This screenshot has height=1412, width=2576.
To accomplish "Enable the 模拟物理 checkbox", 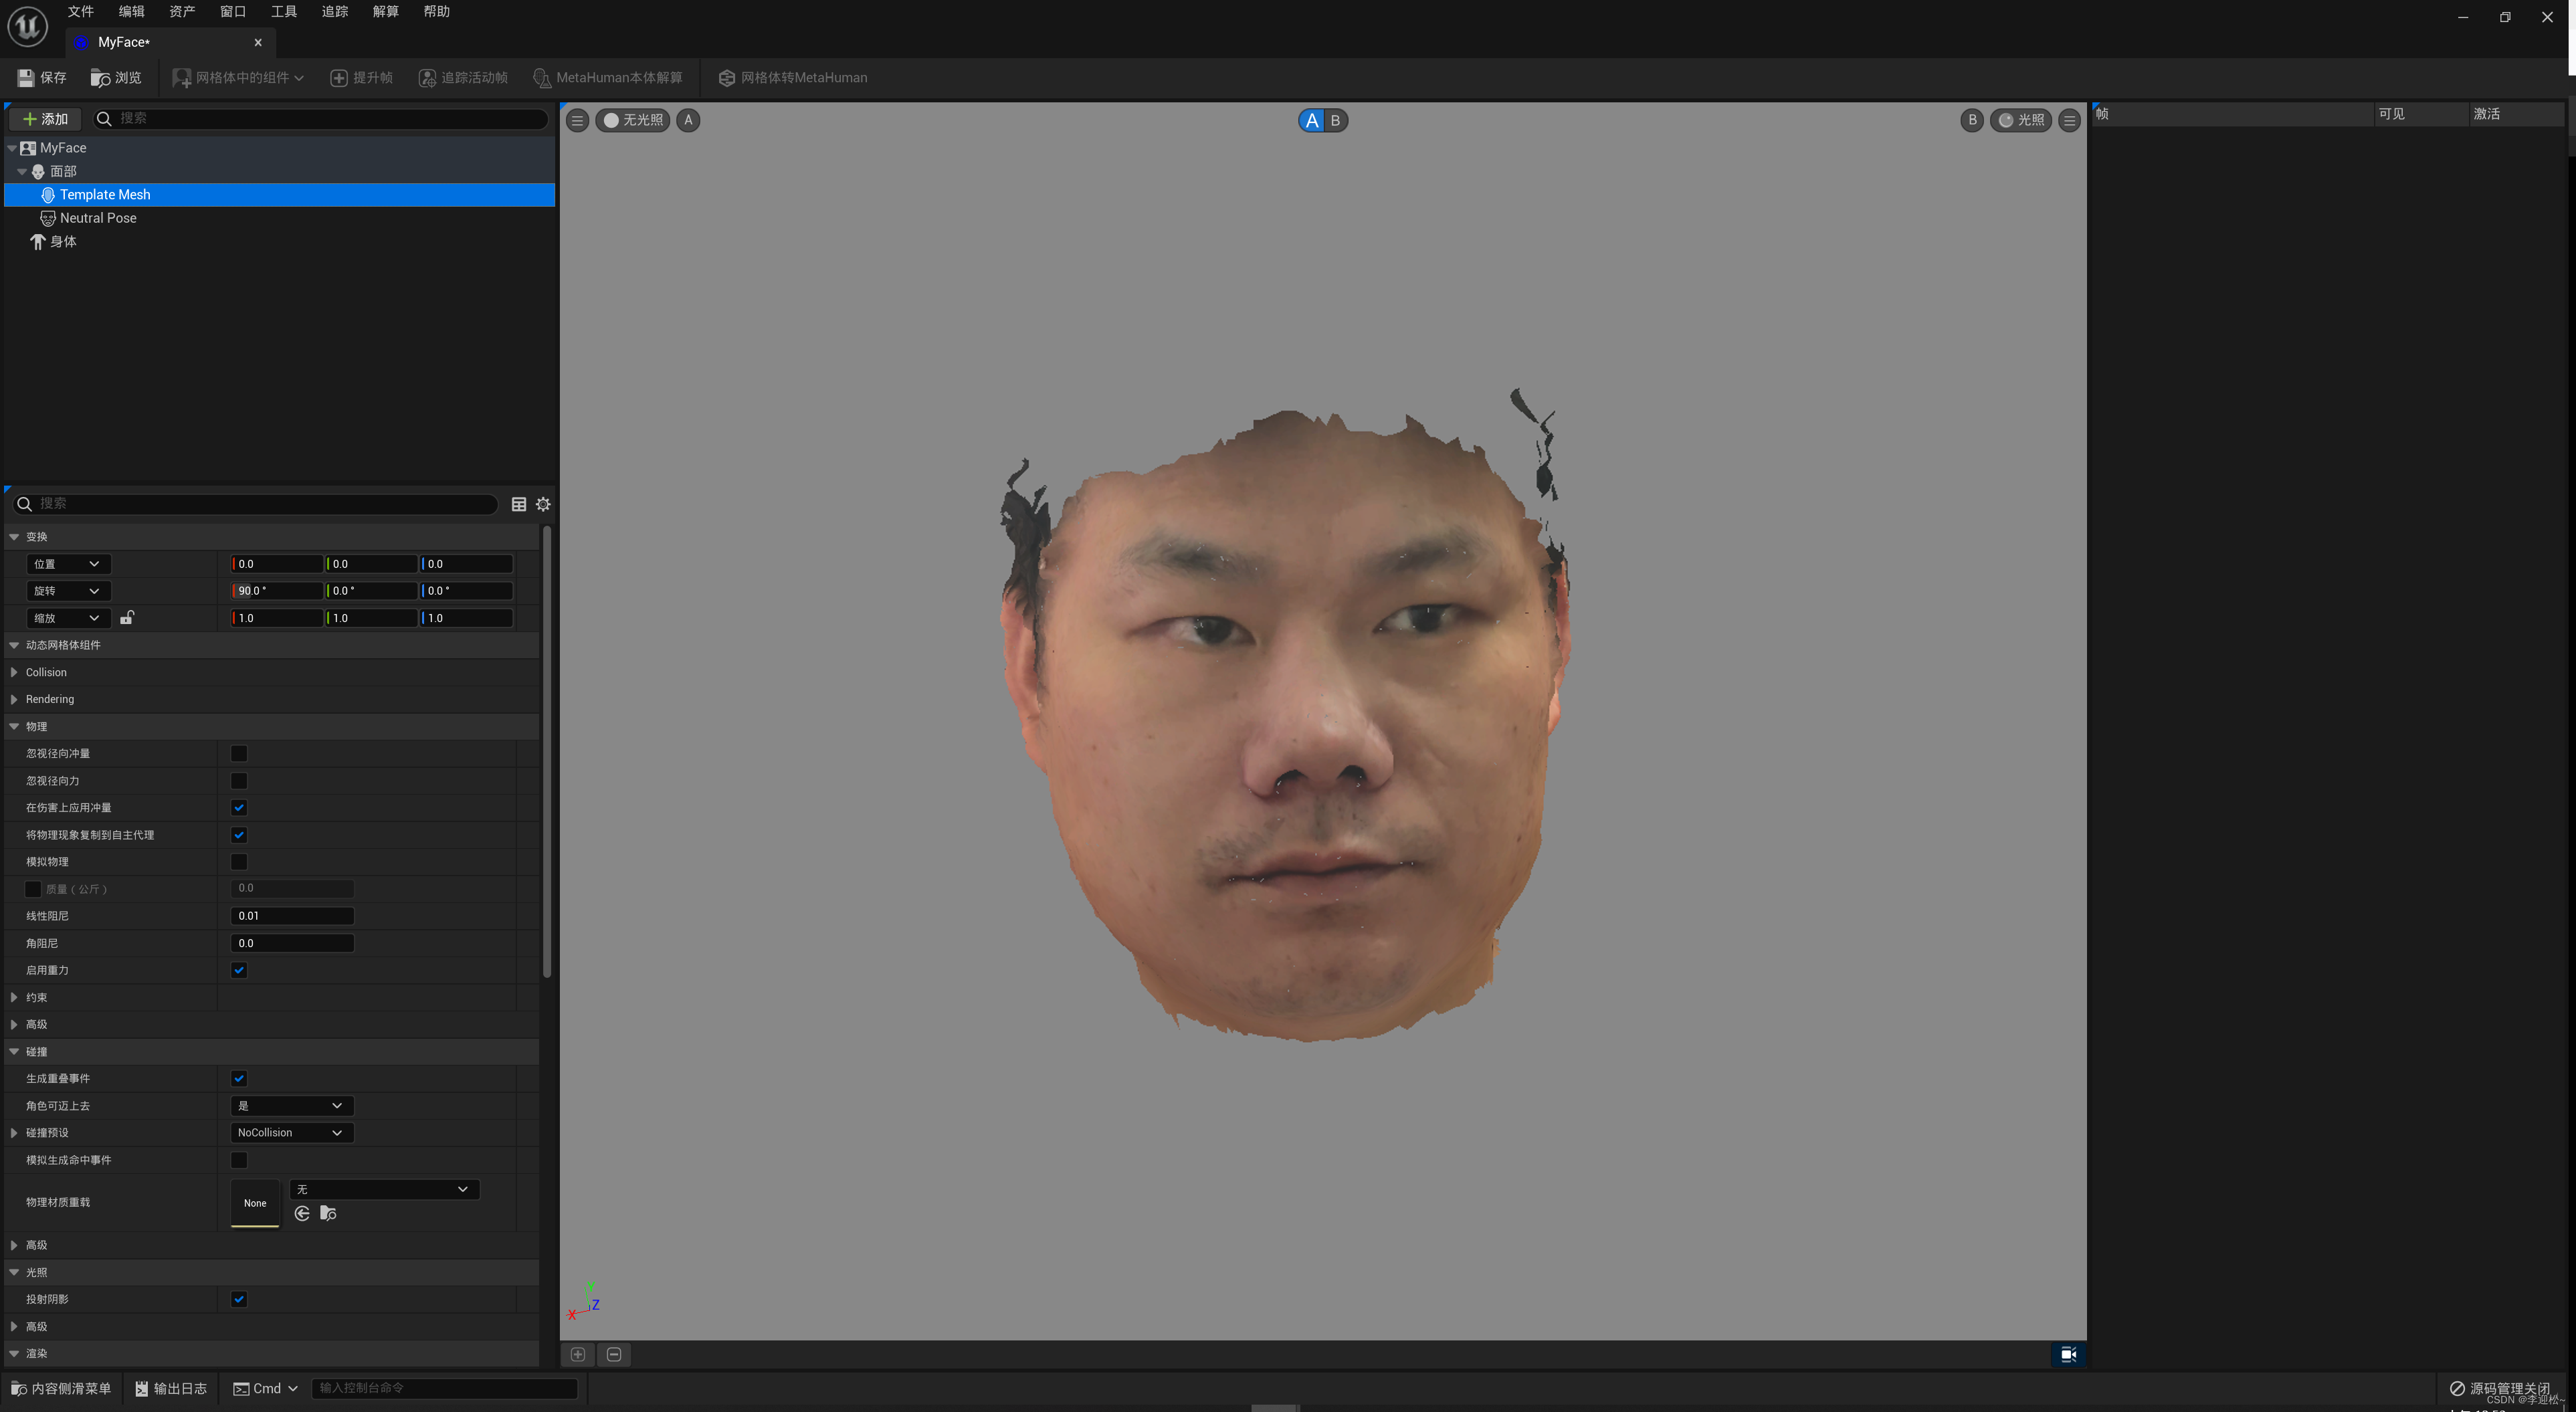I will click(239, 861).
